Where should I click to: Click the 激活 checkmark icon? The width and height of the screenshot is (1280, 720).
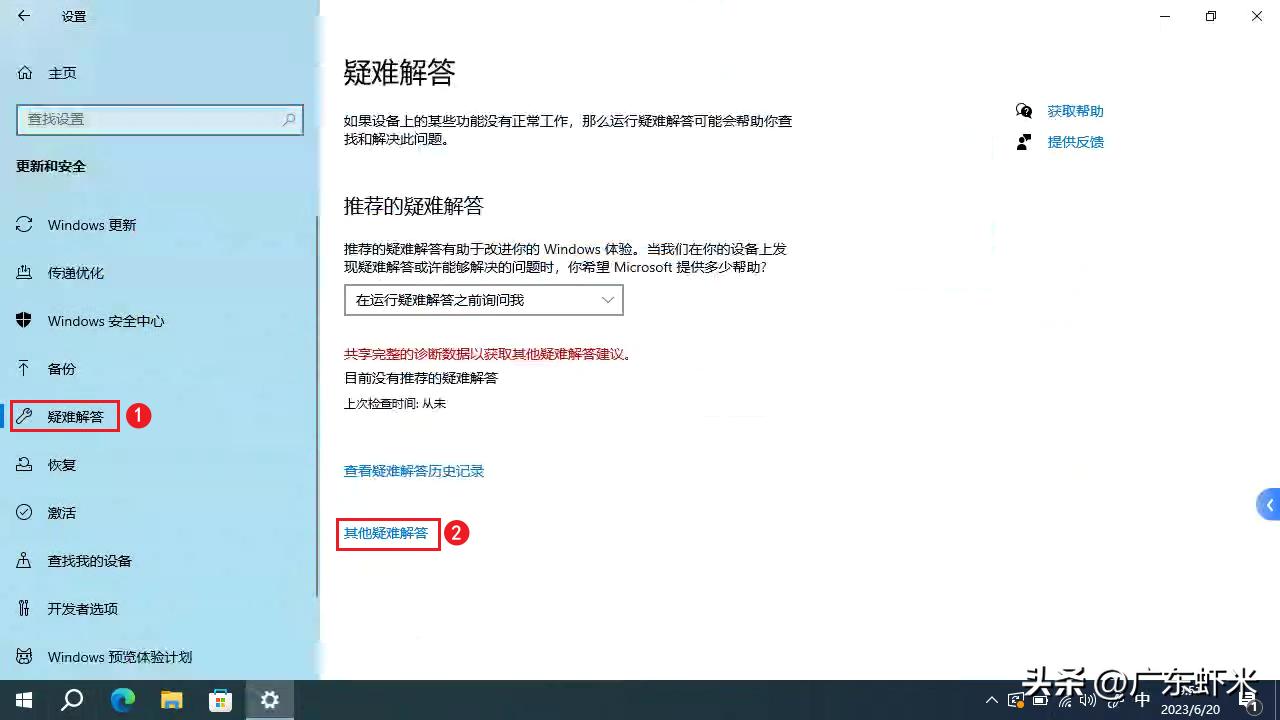[24, 512]
